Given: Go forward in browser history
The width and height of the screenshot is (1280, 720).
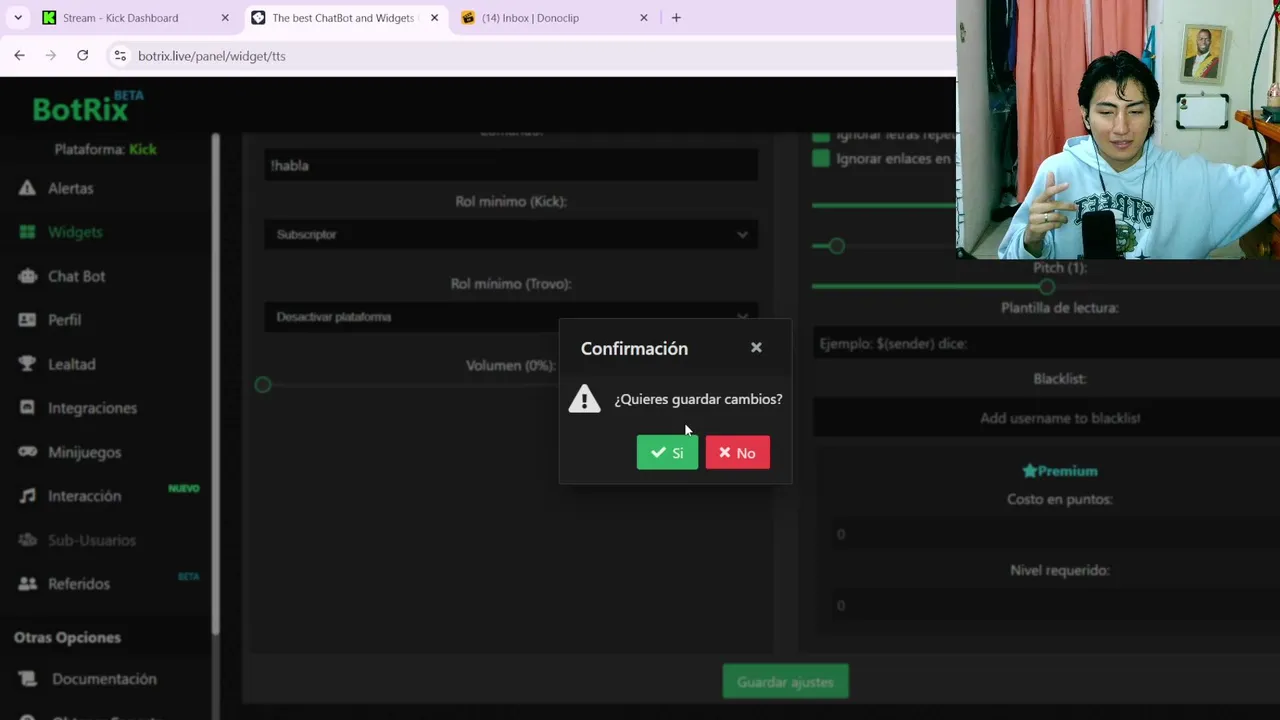Looking at the screenshot, I should click(51, 56).
